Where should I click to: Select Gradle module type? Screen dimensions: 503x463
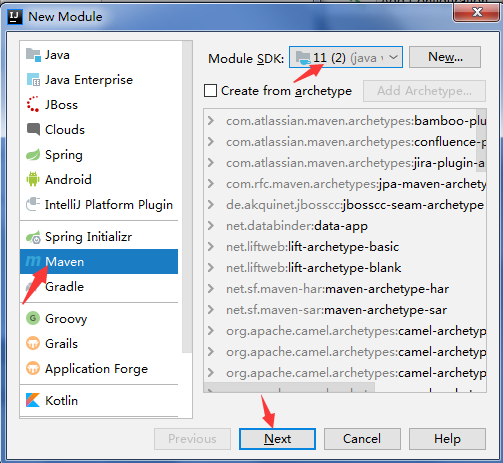[x=99, y=286]
